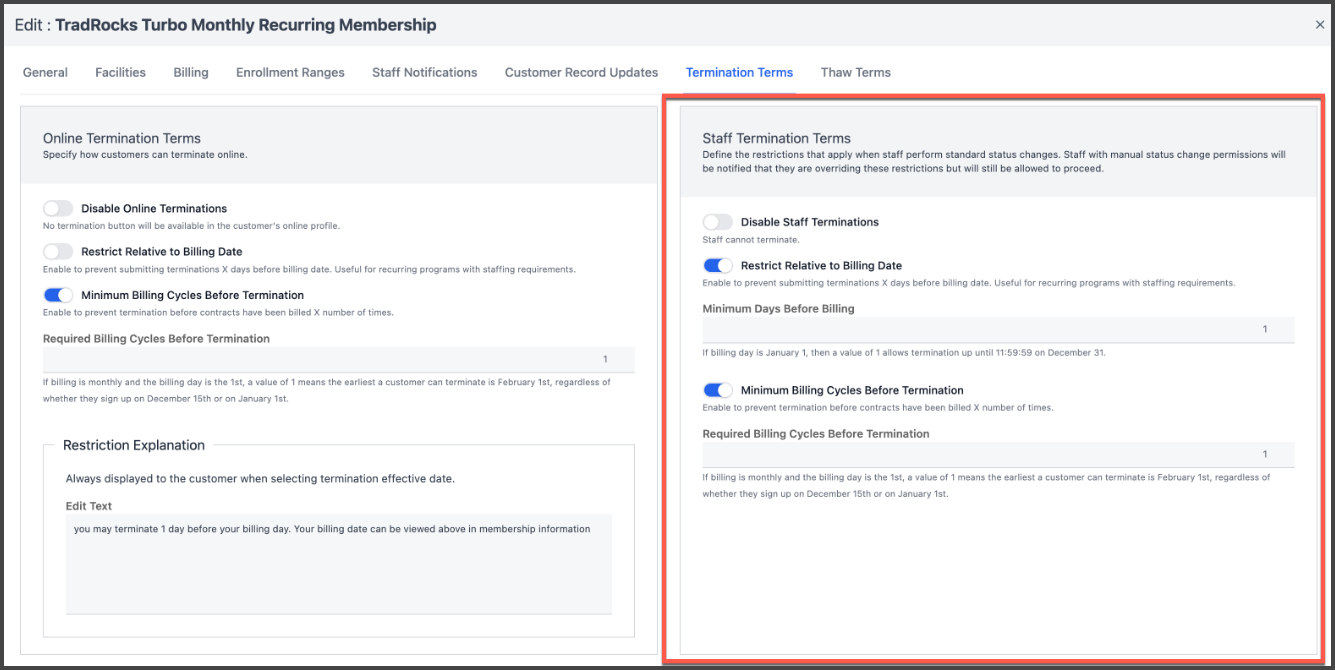
Task: Click the 'Staff Termination Terms' heading
Action: (777, 138)
